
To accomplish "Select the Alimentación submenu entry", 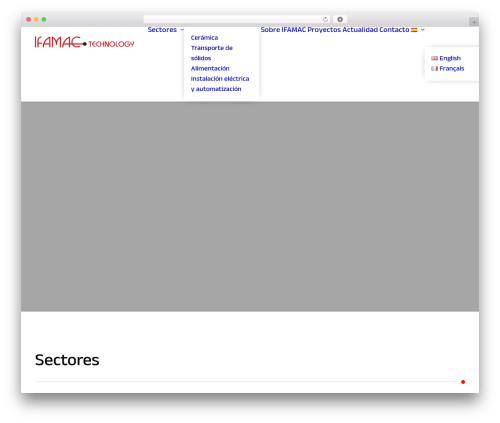I will point(210,68).
